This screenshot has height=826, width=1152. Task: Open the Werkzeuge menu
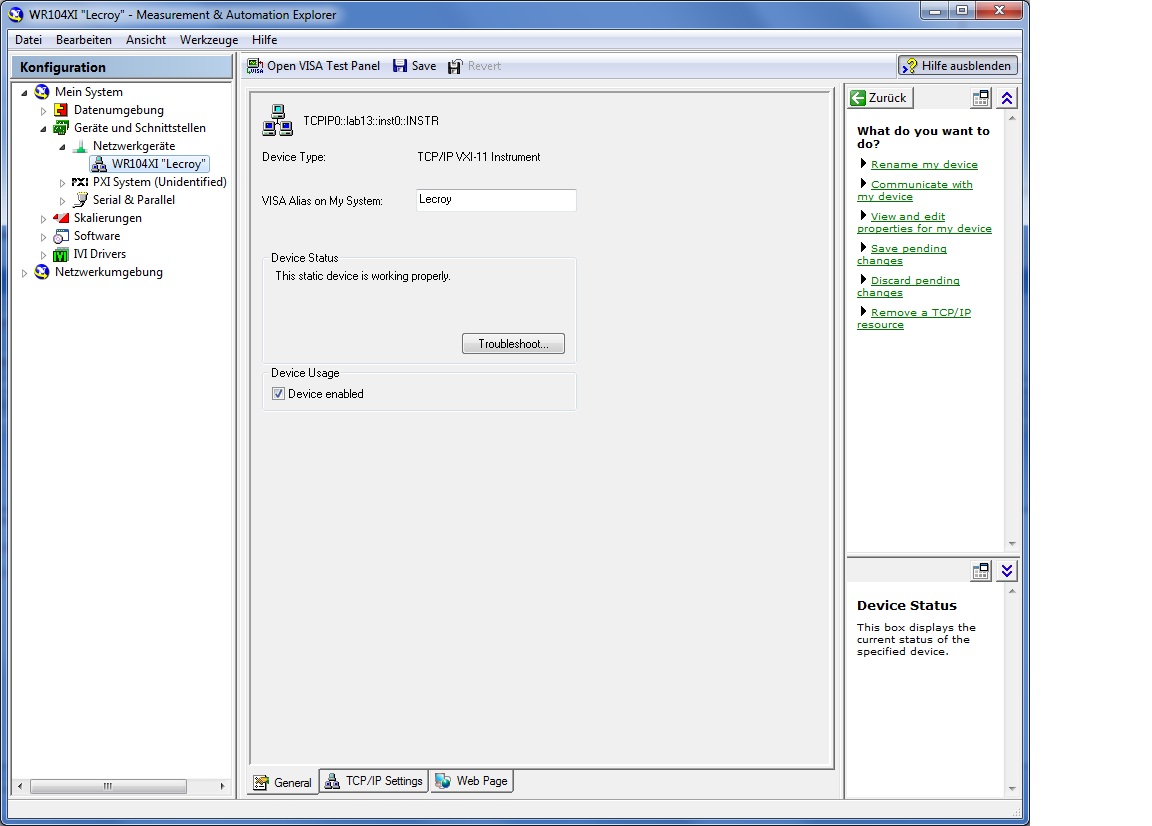point(209,40)
